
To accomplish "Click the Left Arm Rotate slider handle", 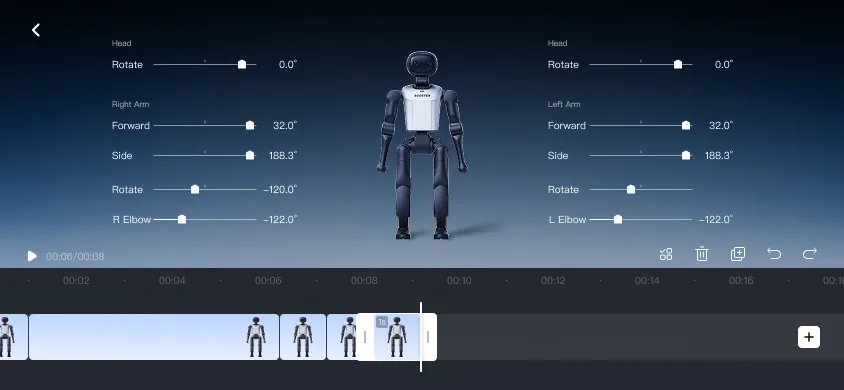I will click(631, 189).
